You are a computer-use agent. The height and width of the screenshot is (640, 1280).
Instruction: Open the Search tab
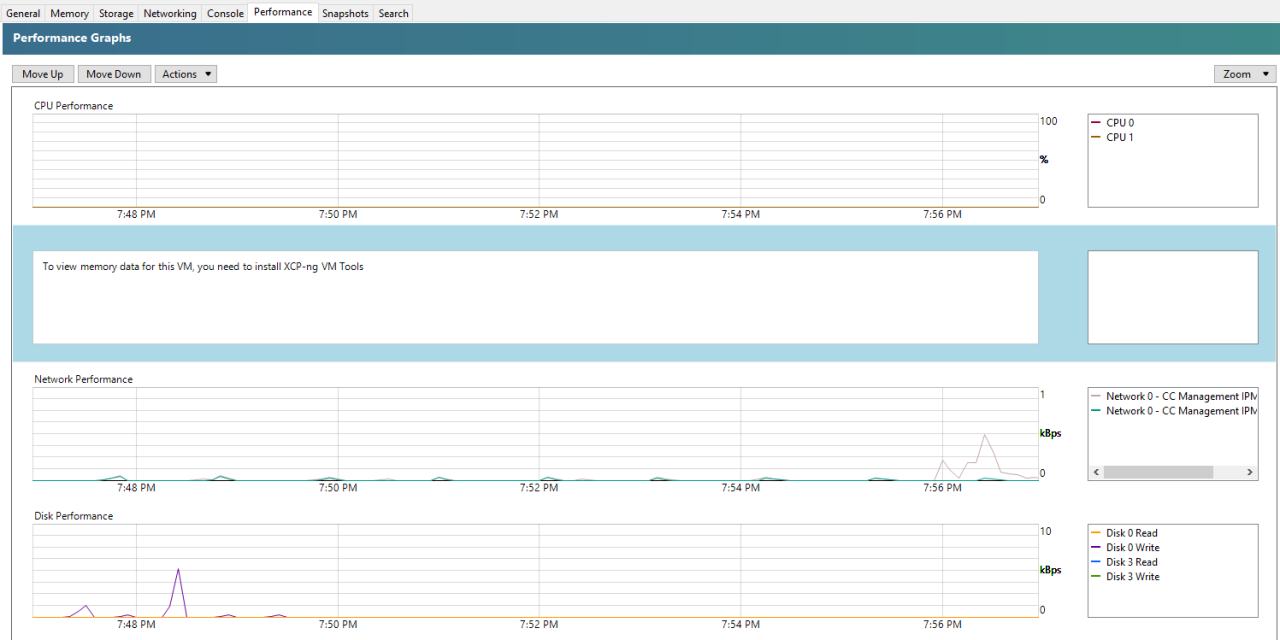pos(393,13)
